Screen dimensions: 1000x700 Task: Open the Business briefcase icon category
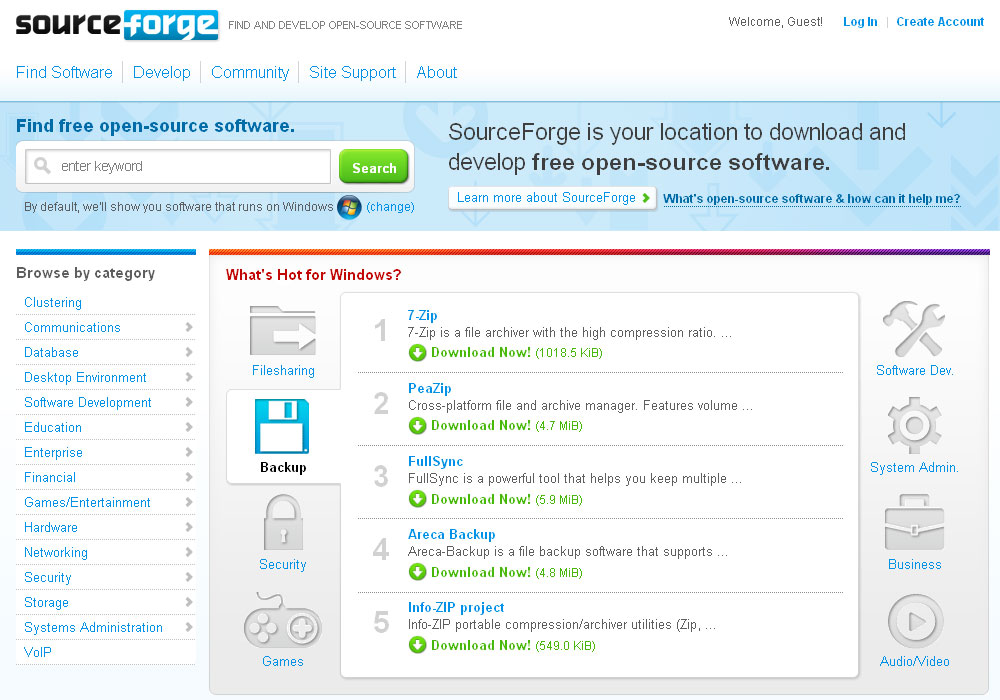[914, 524]
